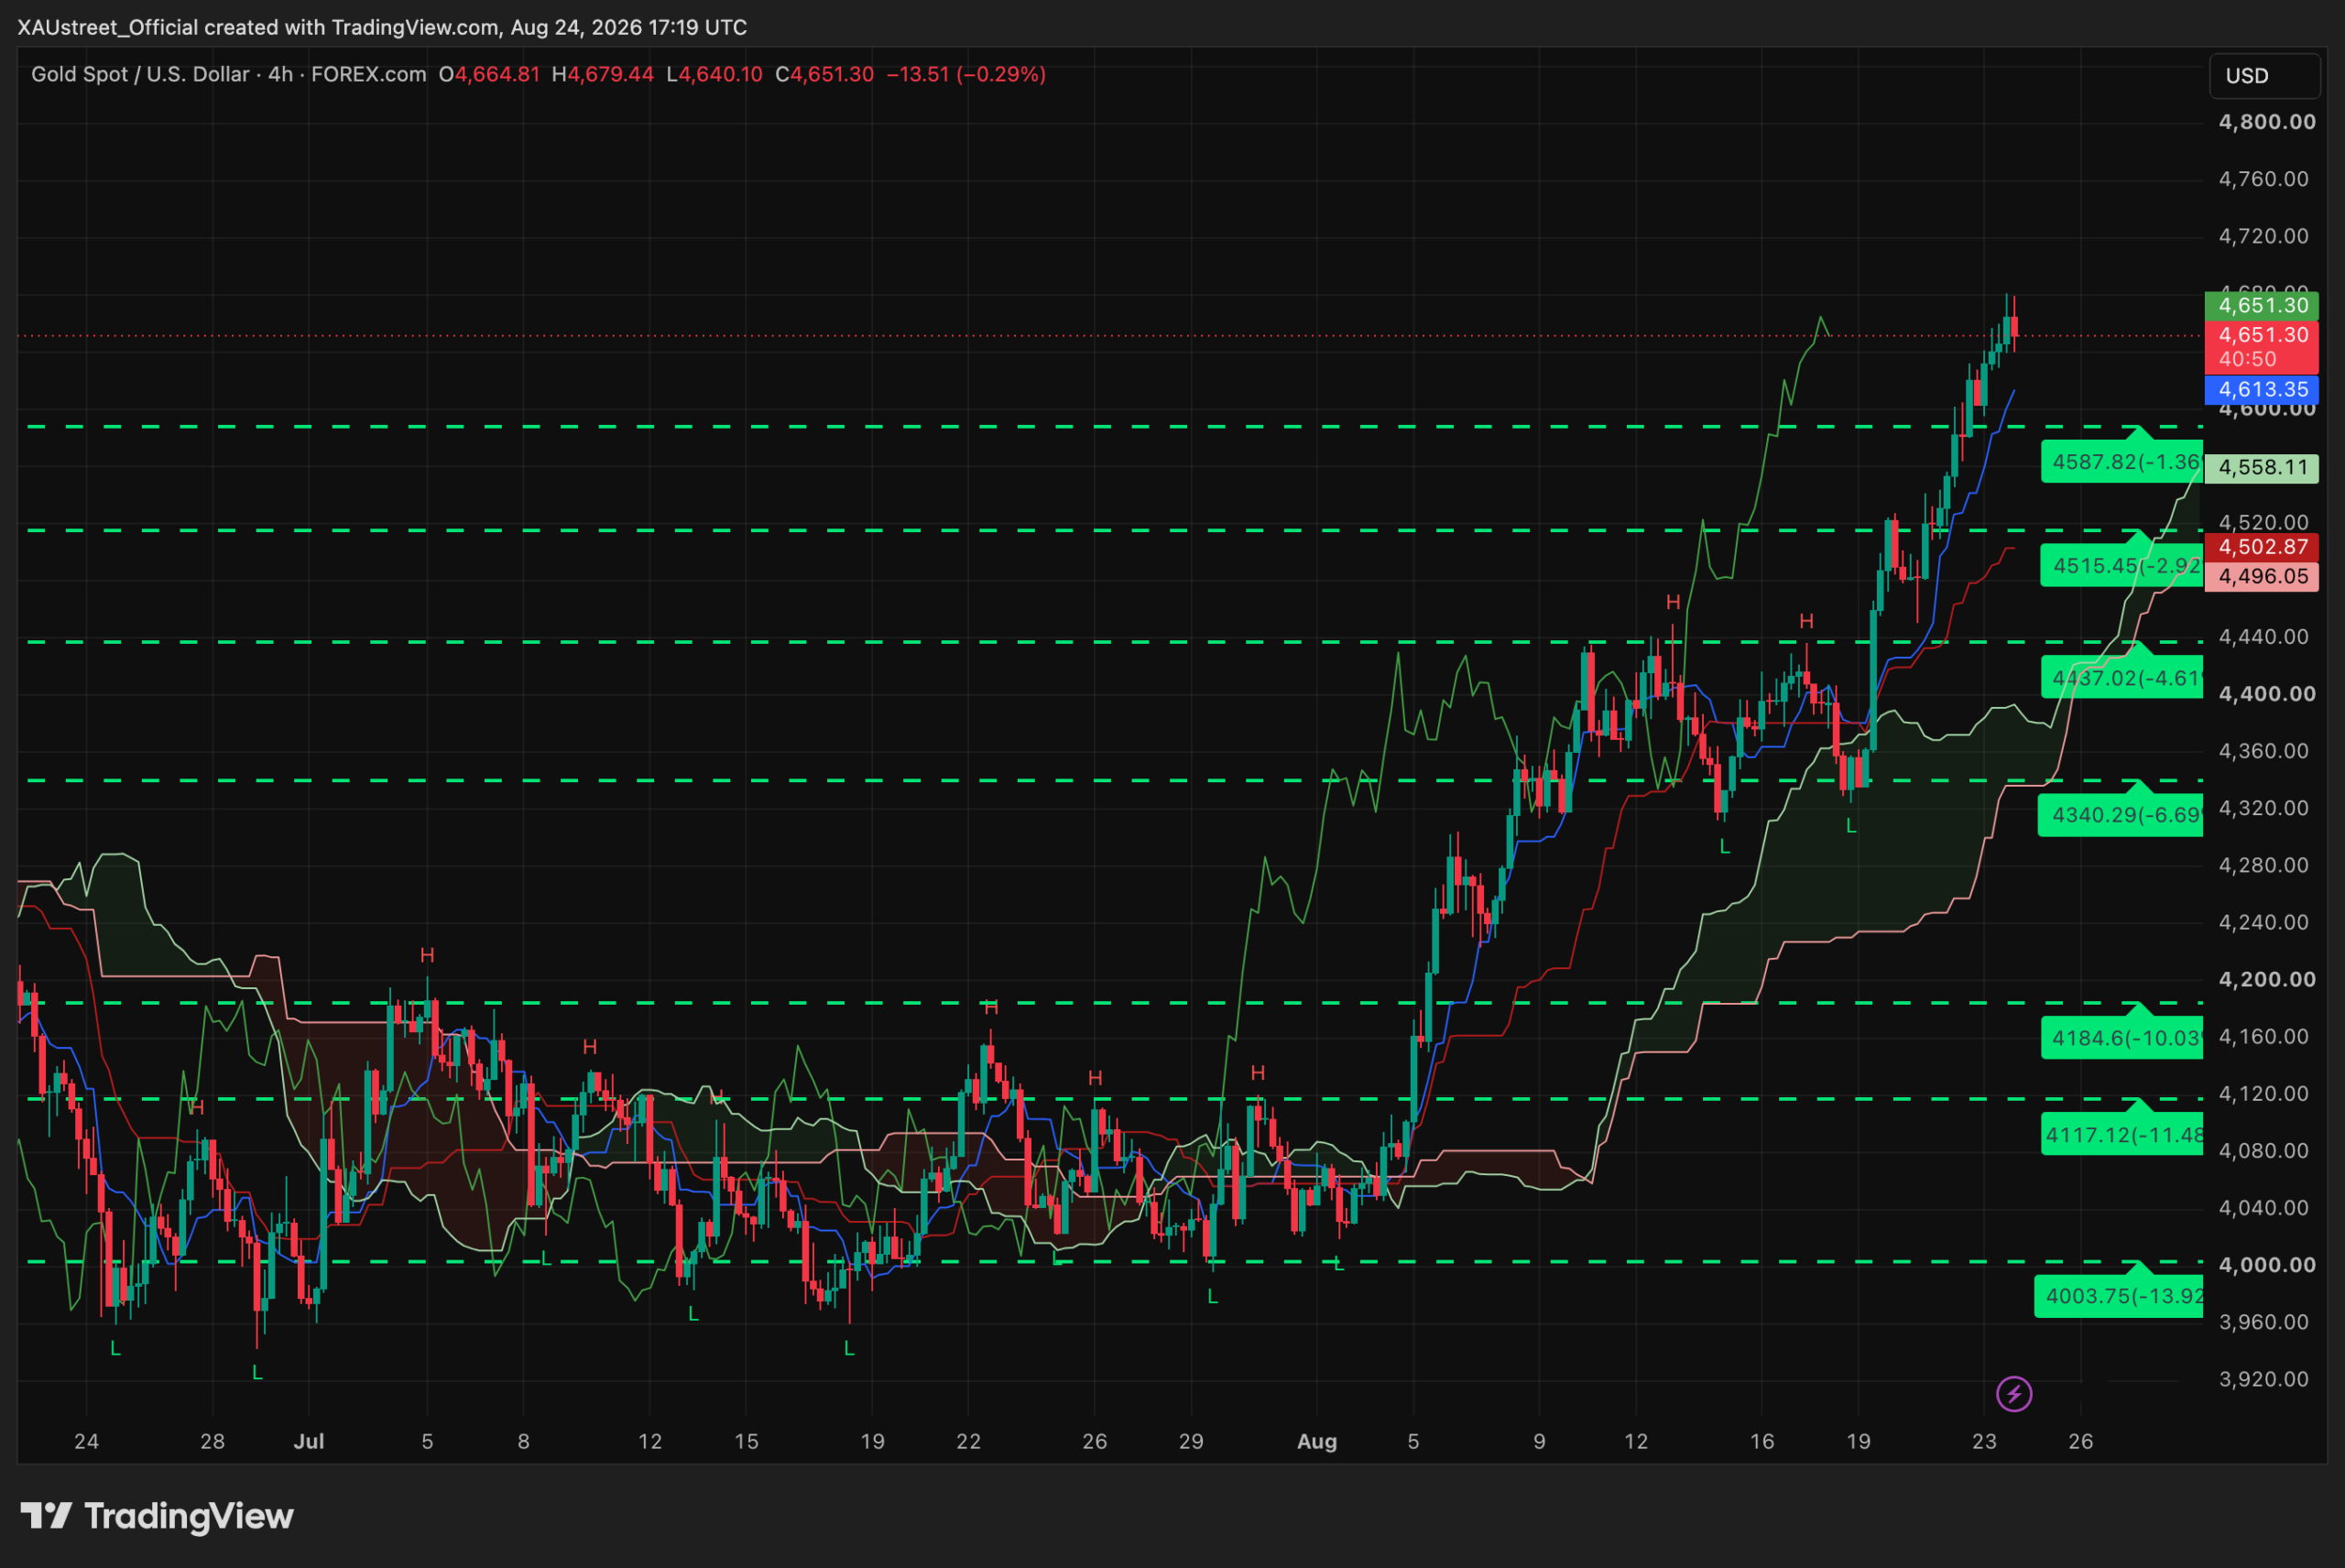The image size is (2345, 1568).
Task: Click the 23 date label on time axis
Action: 1984,1441
